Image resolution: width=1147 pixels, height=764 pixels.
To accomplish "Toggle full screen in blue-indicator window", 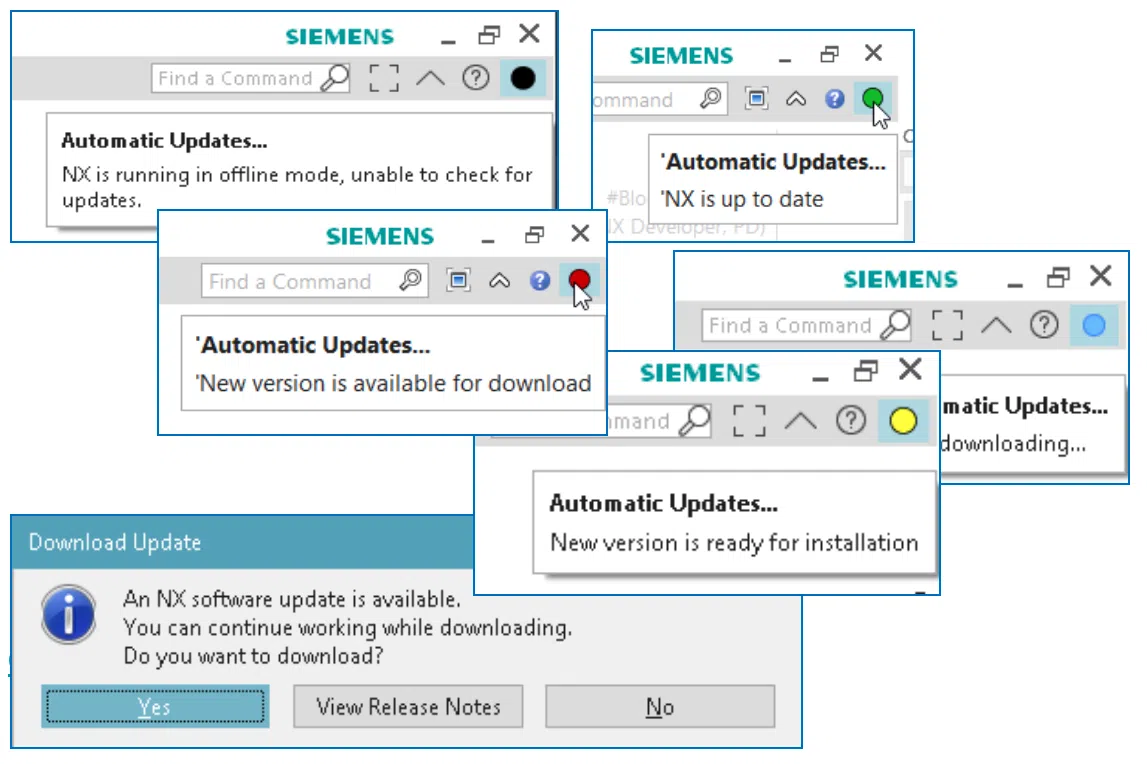I will pyautogui.click(x=947, y=325).
